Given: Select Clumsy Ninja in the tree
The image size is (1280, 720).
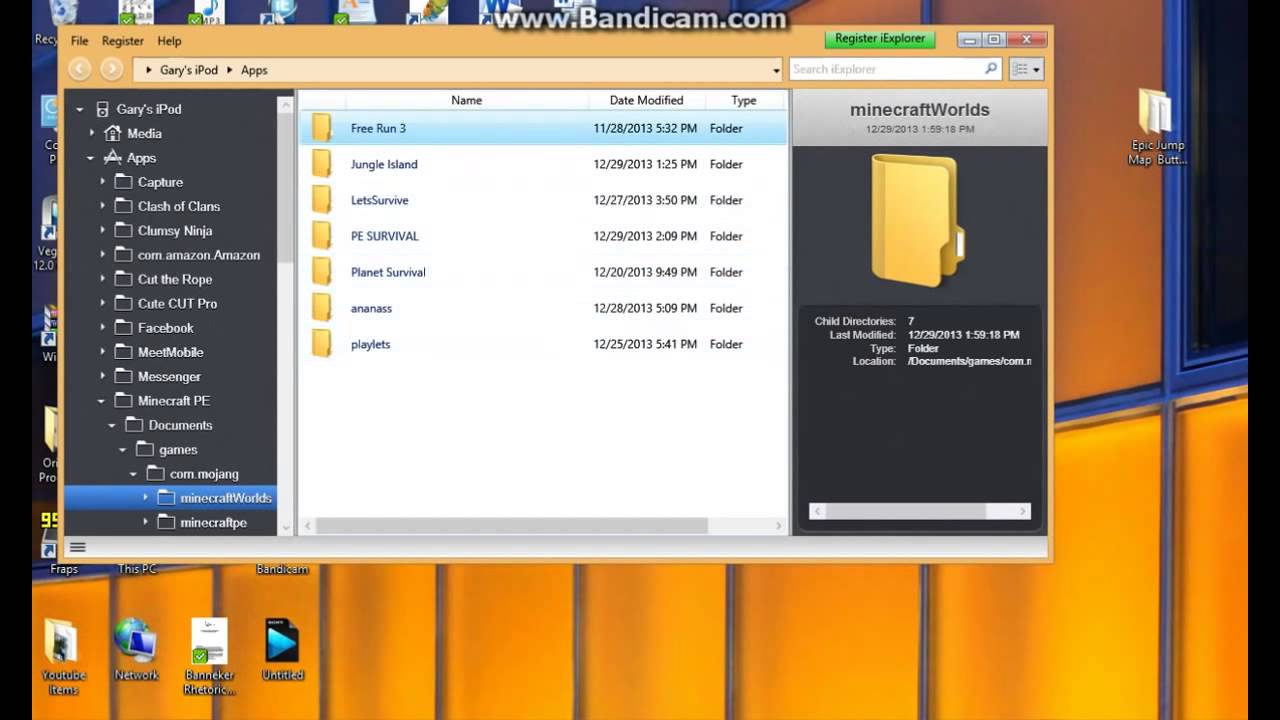Looking at the screenshot, I should pyautogui.click(x=175, y=231).
